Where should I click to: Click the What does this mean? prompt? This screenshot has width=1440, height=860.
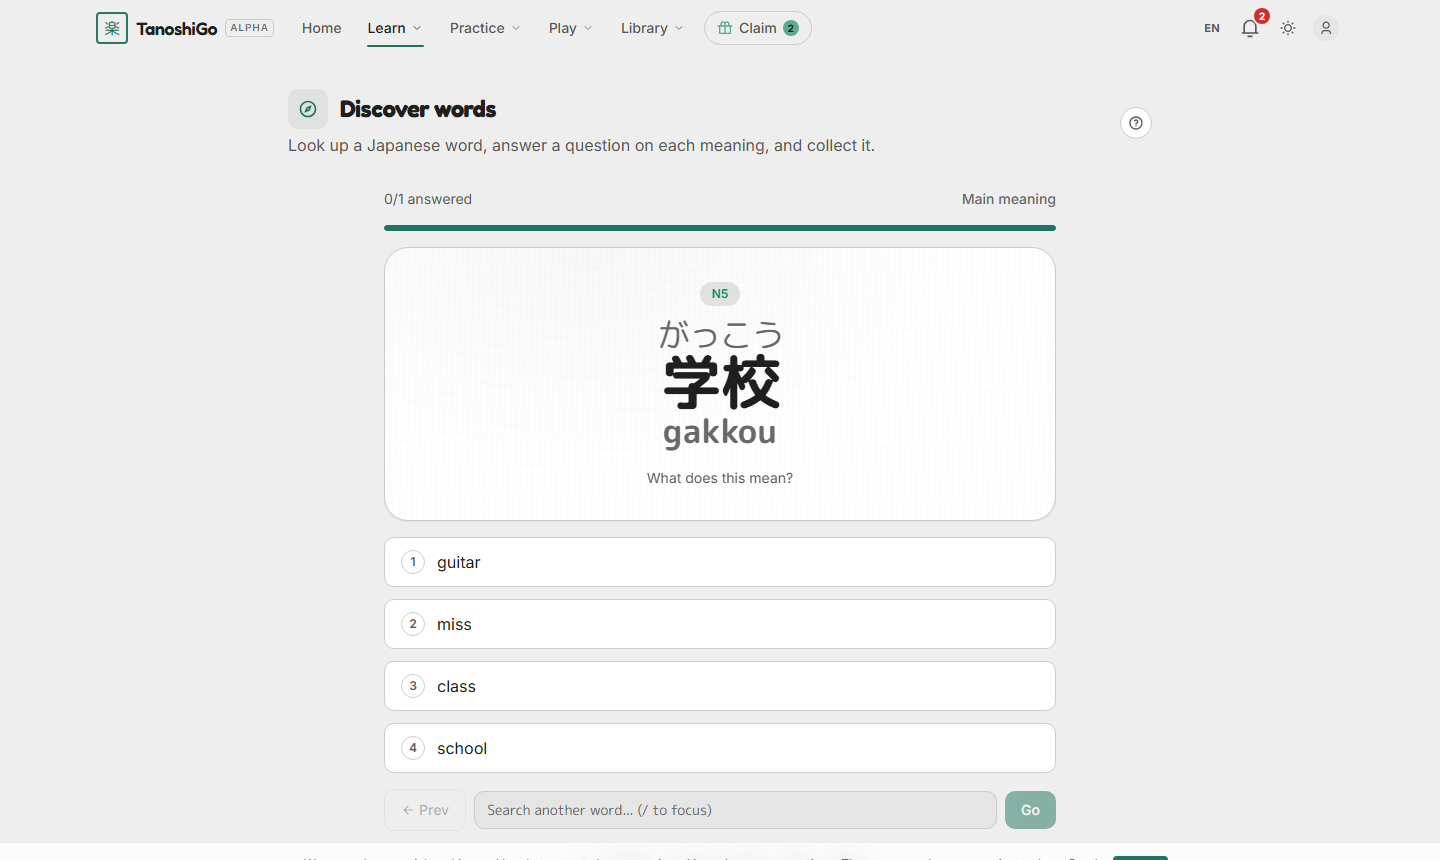pos(720,478)
